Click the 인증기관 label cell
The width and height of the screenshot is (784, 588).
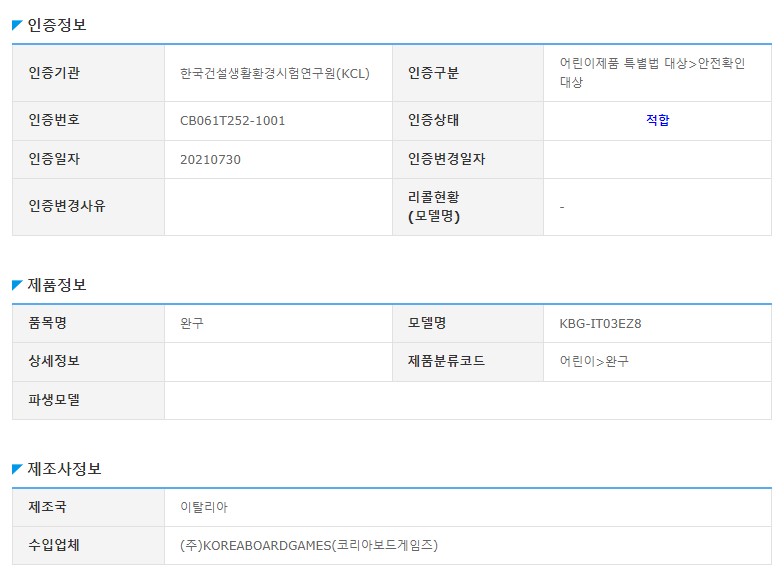[88, 74]
